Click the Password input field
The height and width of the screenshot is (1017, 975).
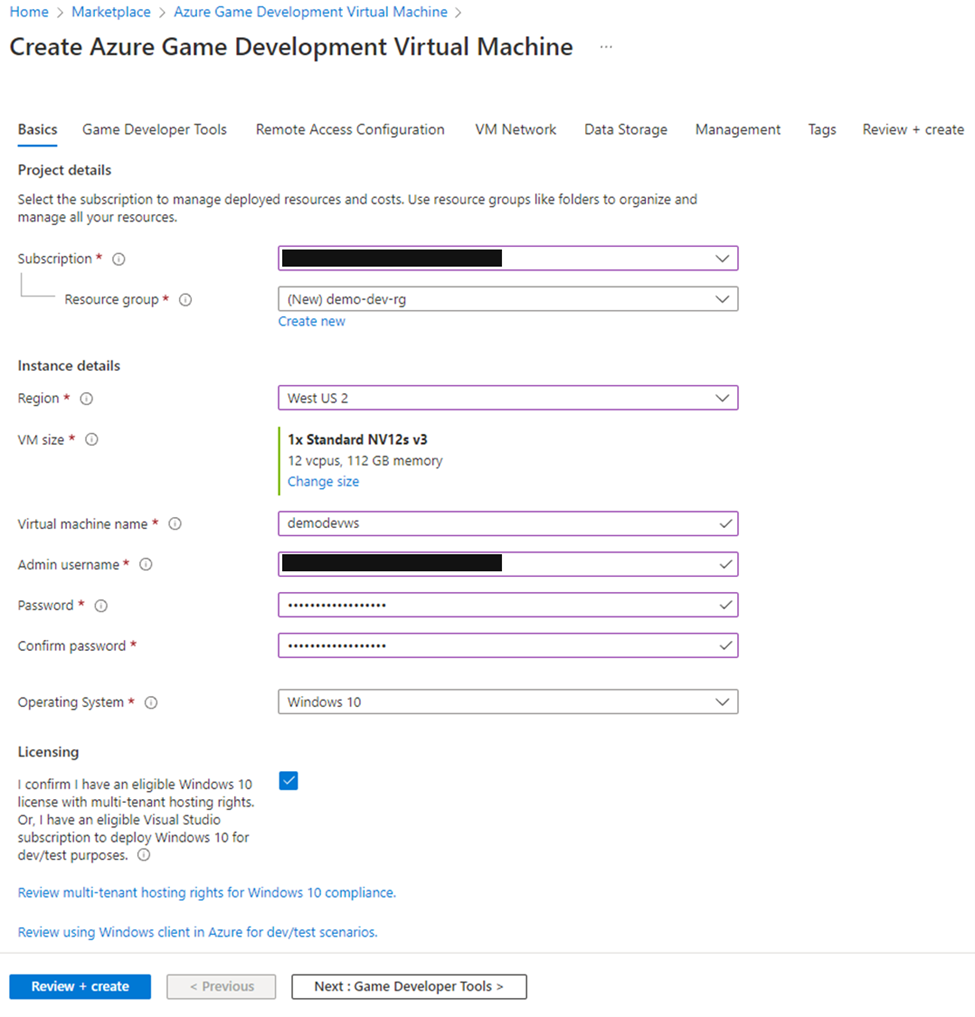pos(507,604)
